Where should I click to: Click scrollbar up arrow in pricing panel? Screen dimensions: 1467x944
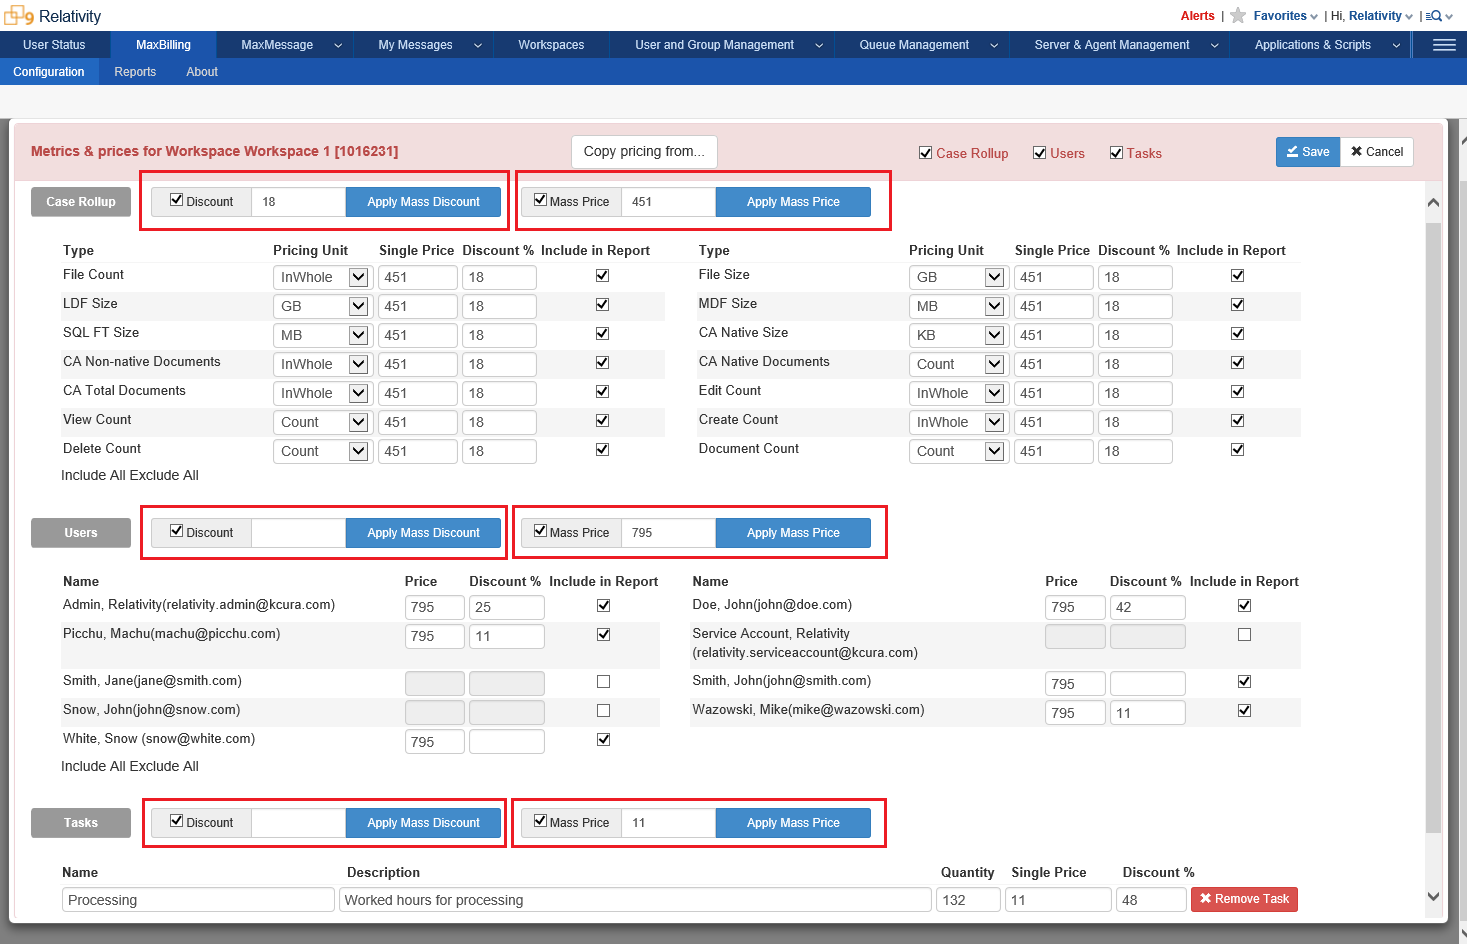point(1433,202)
